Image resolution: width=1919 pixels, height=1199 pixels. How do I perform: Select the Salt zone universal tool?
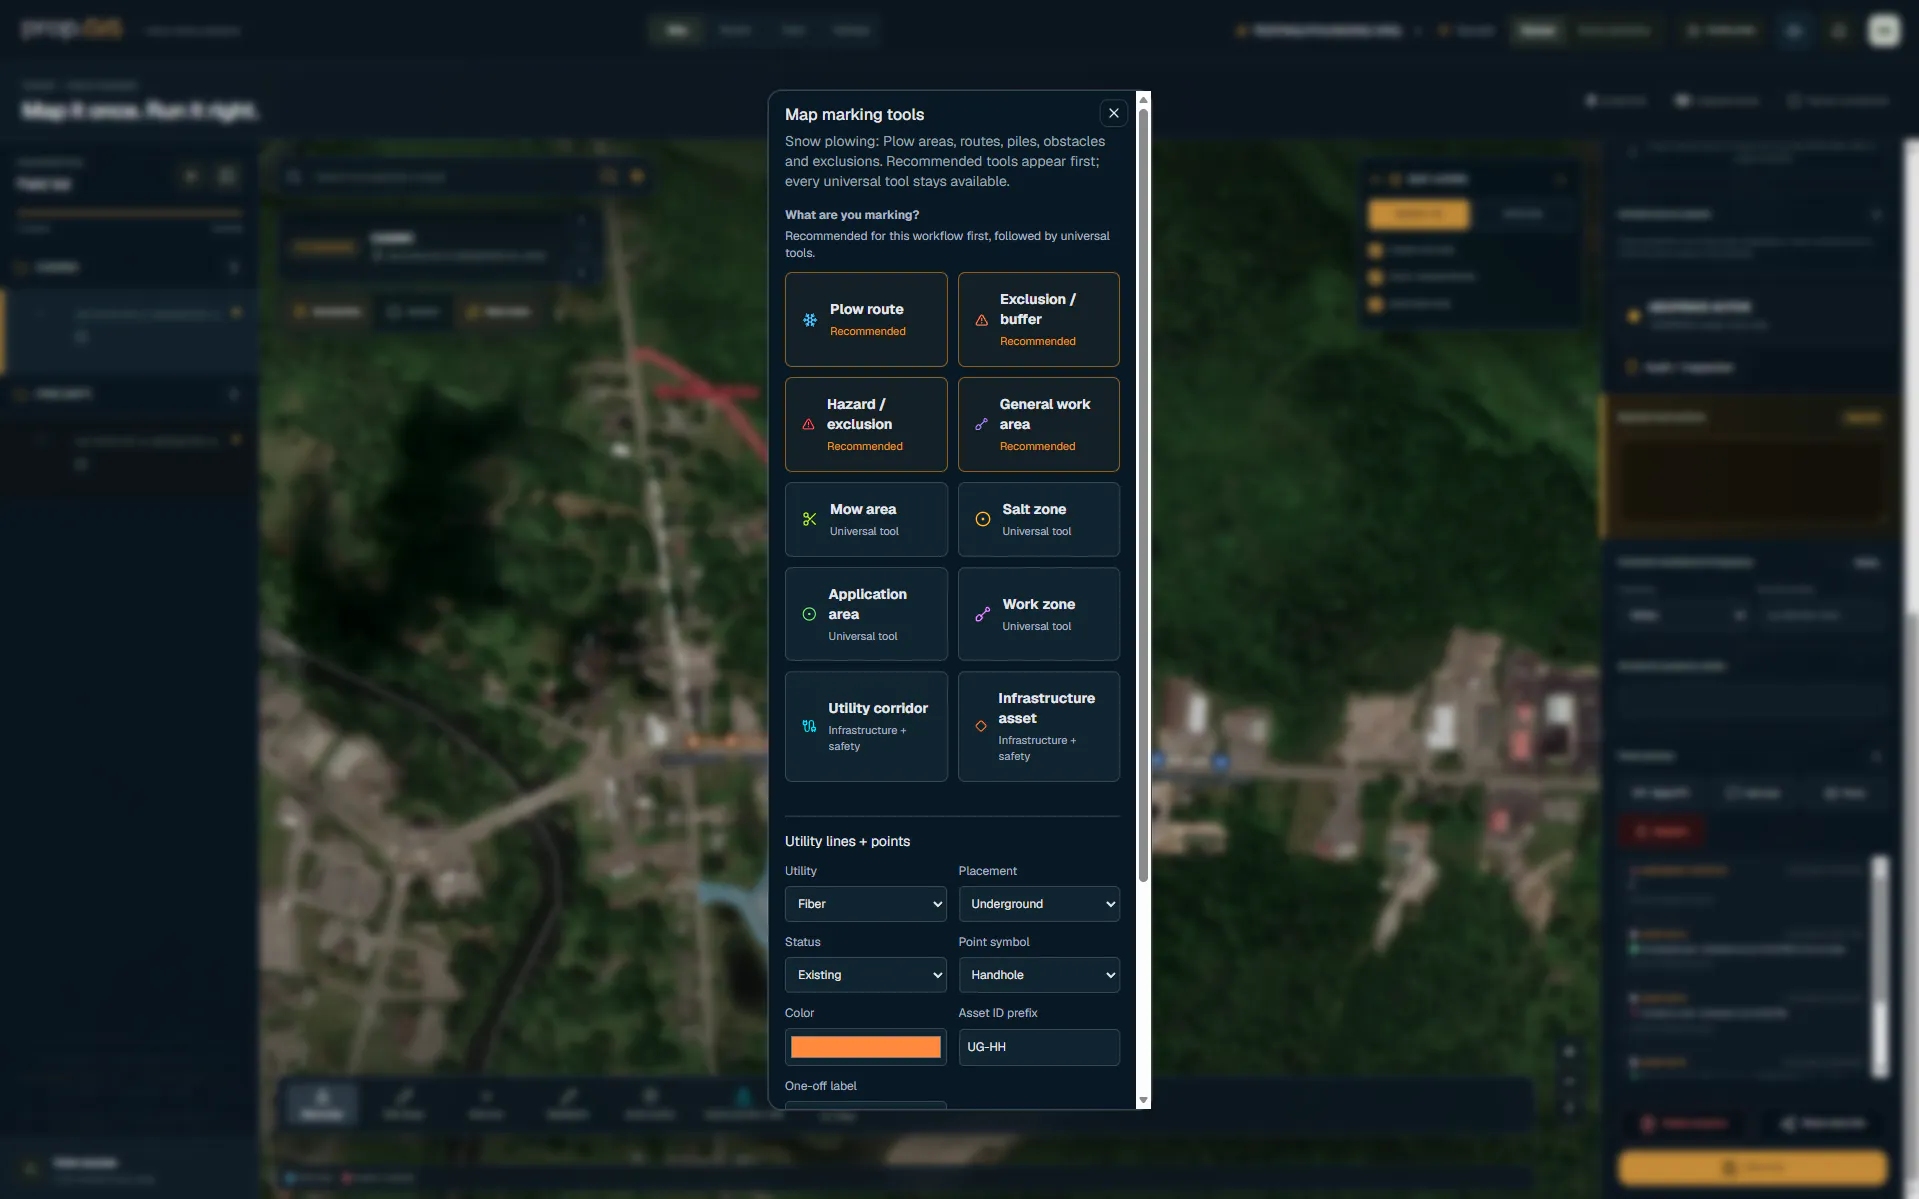1038,519
